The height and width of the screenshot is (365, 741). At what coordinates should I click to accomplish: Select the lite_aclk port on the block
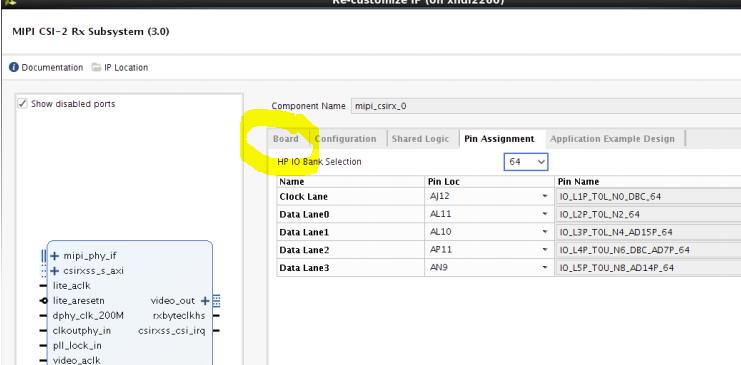click(x=71, y=286)
